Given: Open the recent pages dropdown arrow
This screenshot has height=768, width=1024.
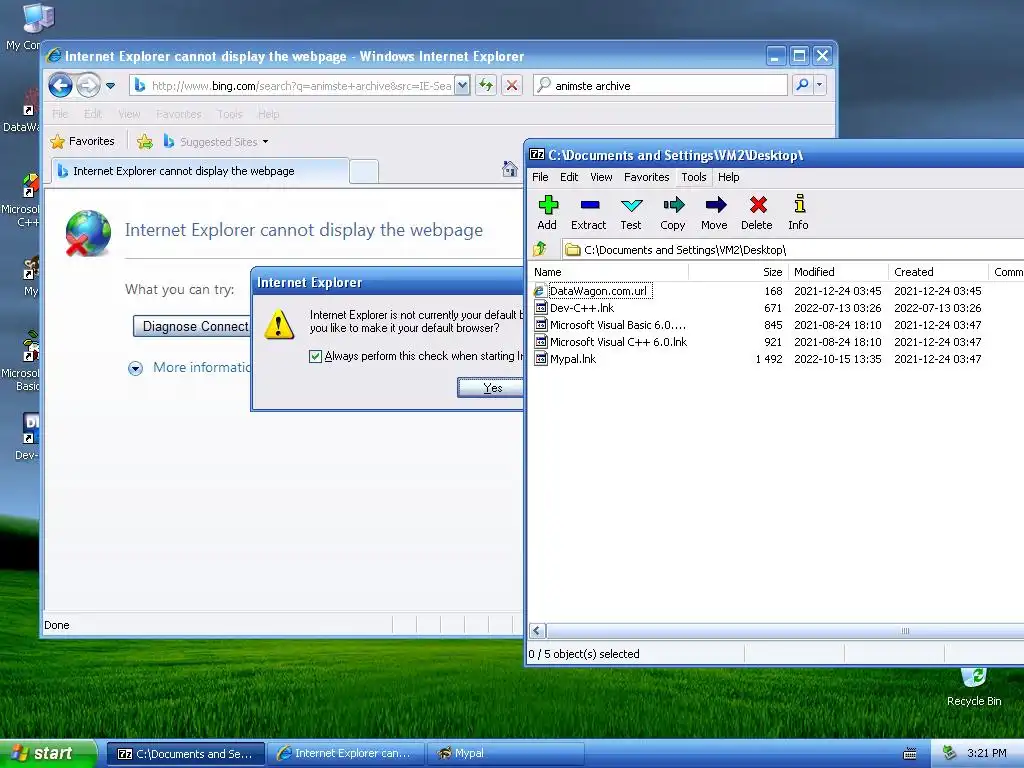Looking at the screenshot, I should 110,86.
